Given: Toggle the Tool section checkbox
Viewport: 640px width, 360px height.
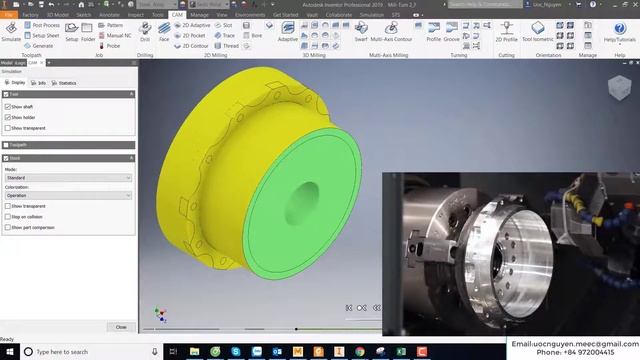Looking at the screenshot, I should pos(6,94).
